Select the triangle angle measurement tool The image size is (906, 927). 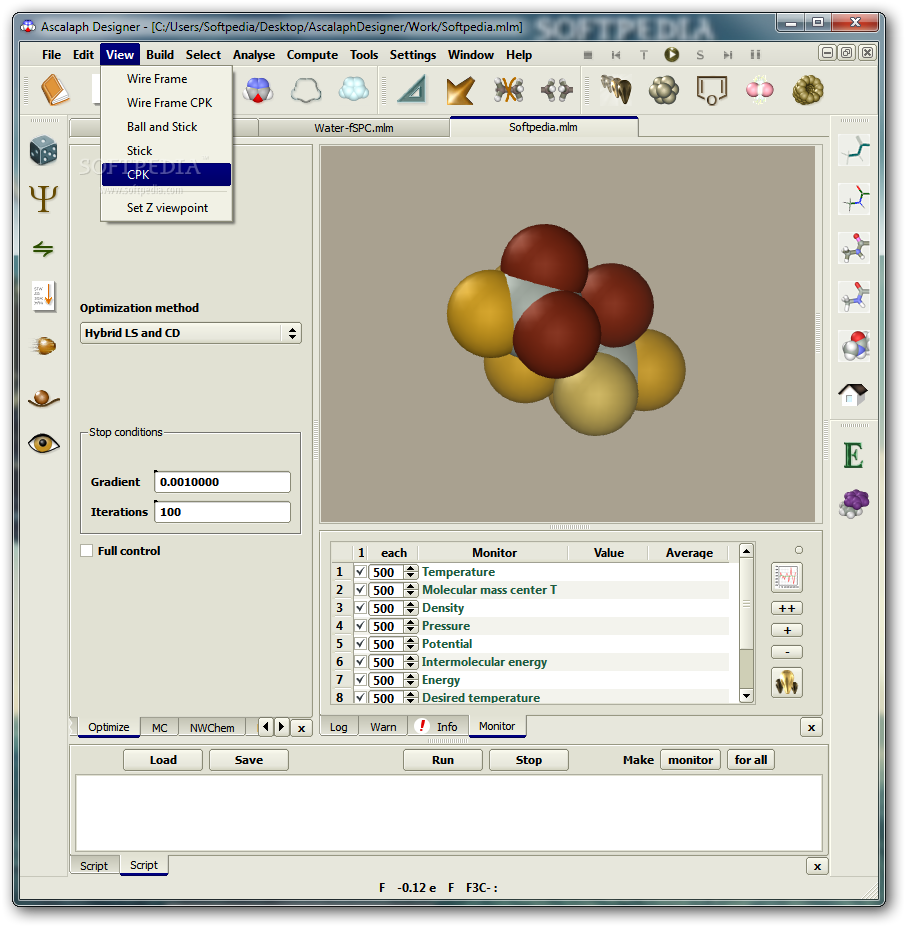point(413,90)
